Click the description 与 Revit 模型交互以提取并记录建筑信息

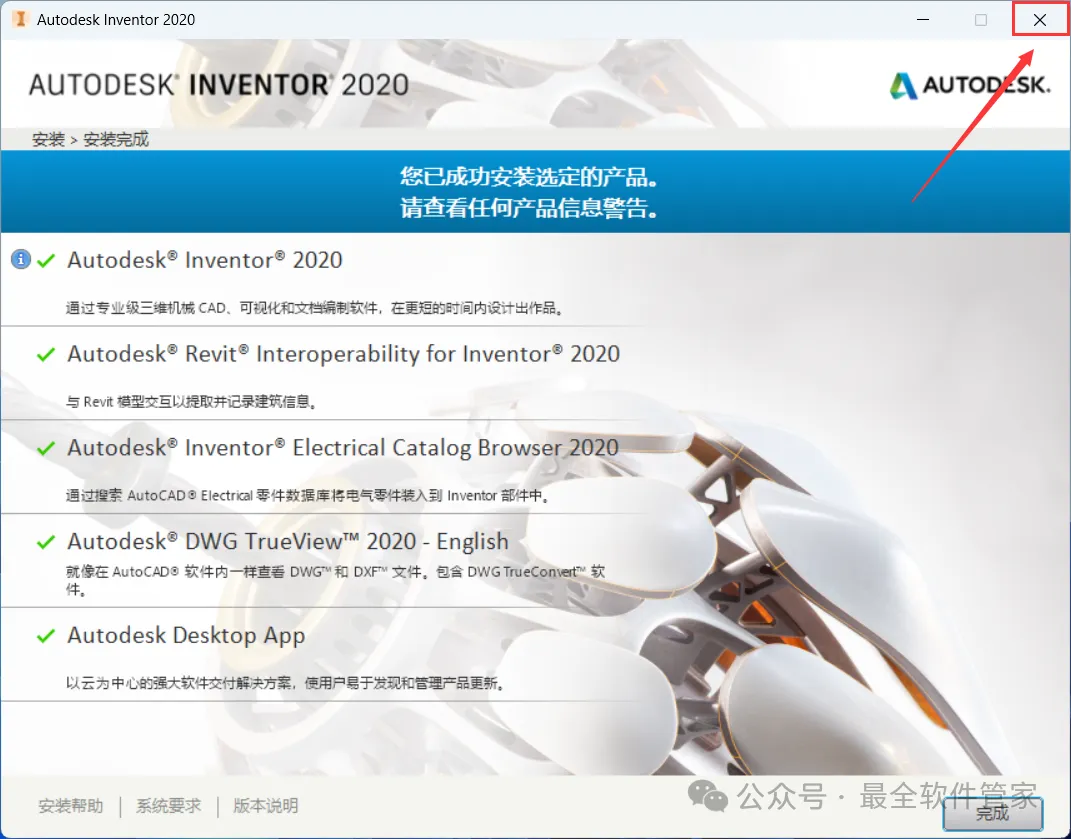click(192, 402)
